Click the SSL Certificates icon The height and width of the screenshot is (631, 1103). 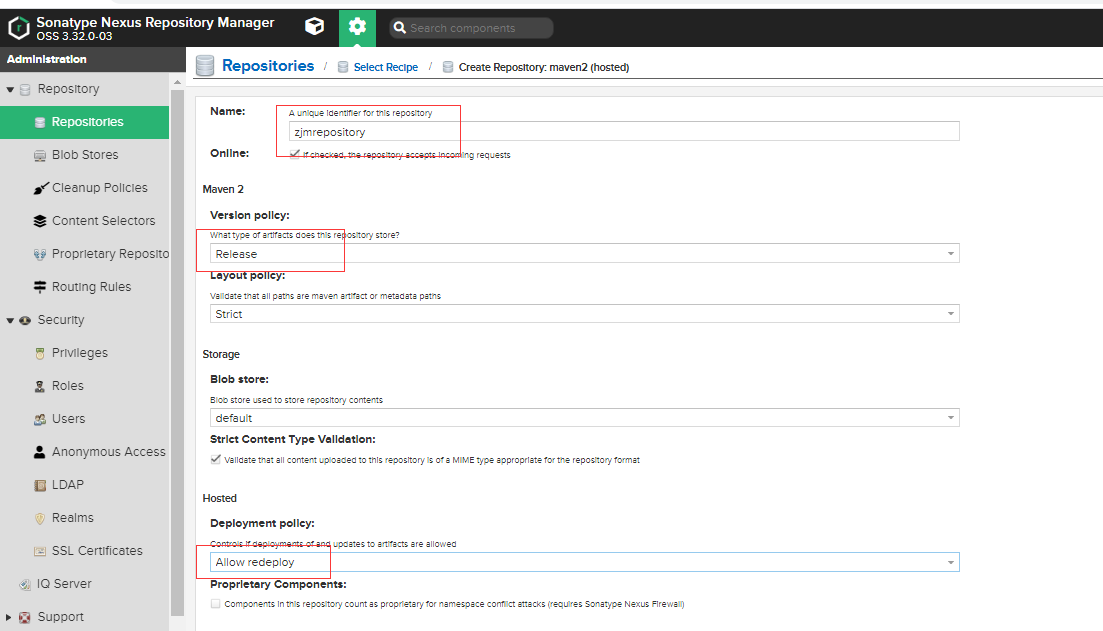[x=40, y=552]
